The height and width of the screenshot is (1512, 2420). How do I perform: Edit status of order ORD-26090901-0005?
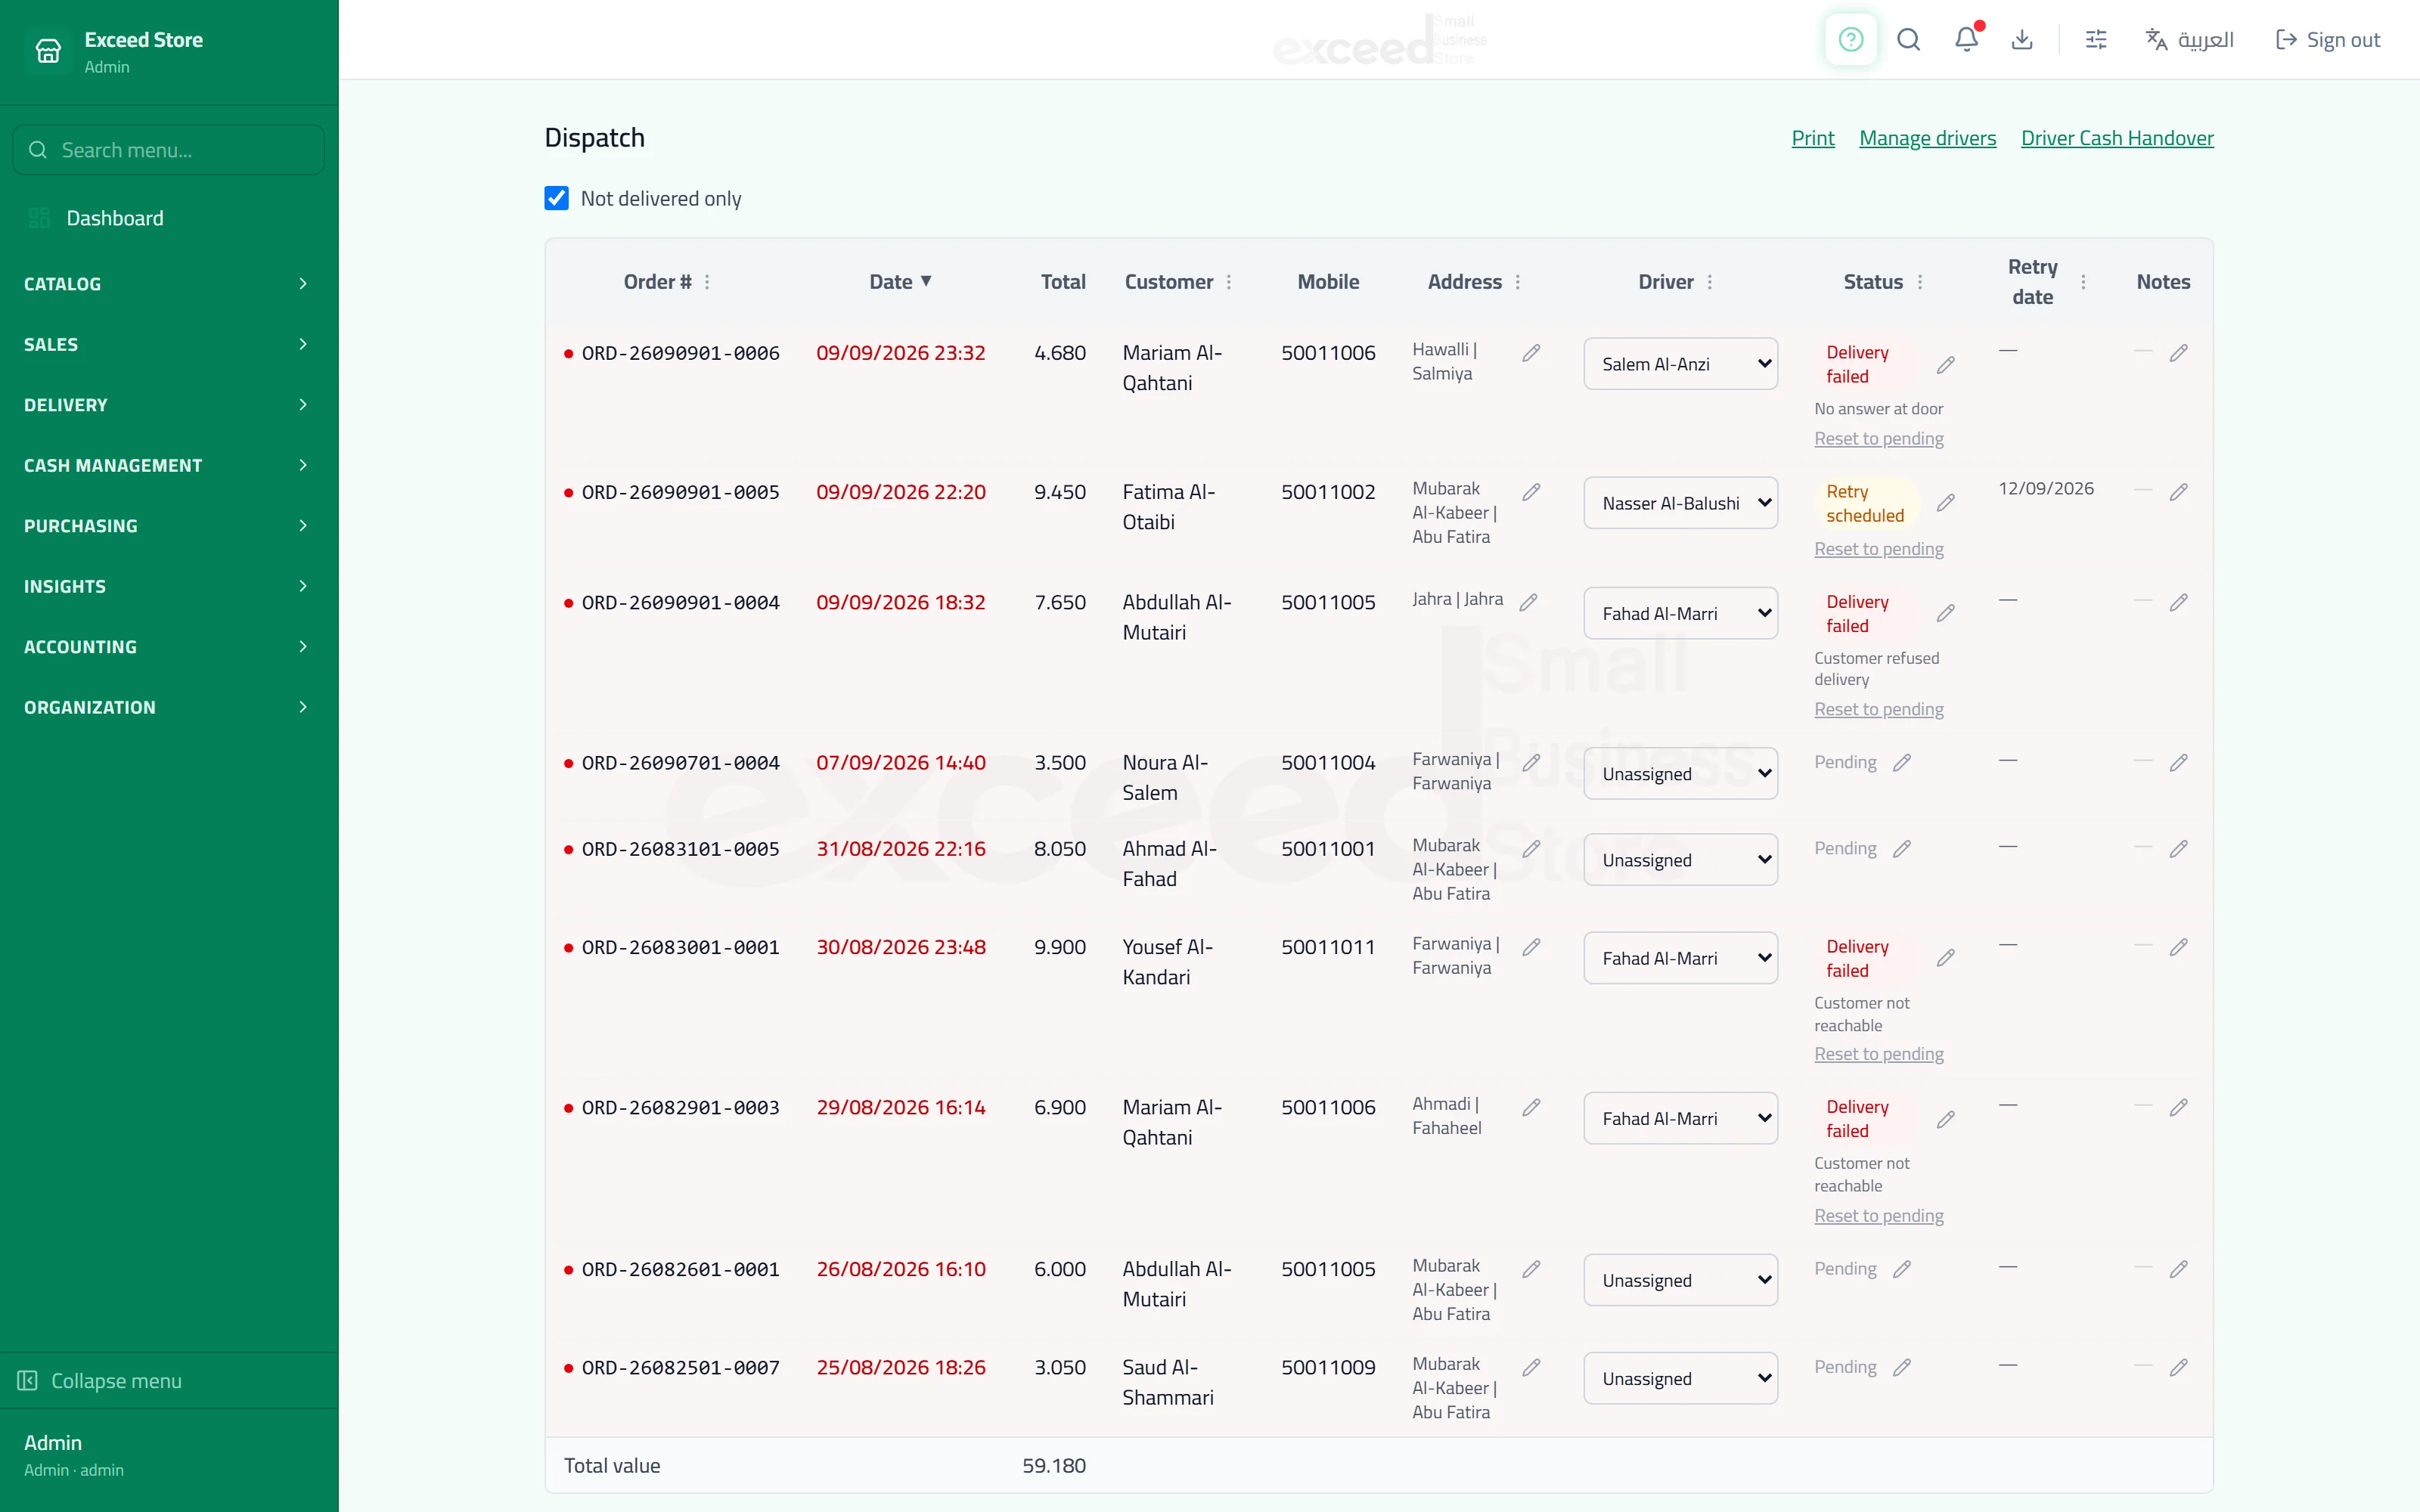pos(1945,503)
